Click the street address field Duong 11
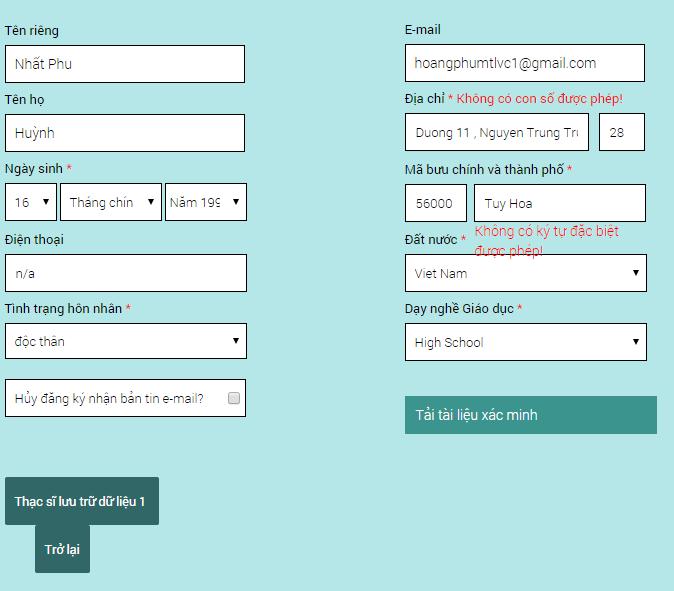Image resolution: width=674 pixels, height=591 pixels. pyautogui.click(x=497, y=132)
